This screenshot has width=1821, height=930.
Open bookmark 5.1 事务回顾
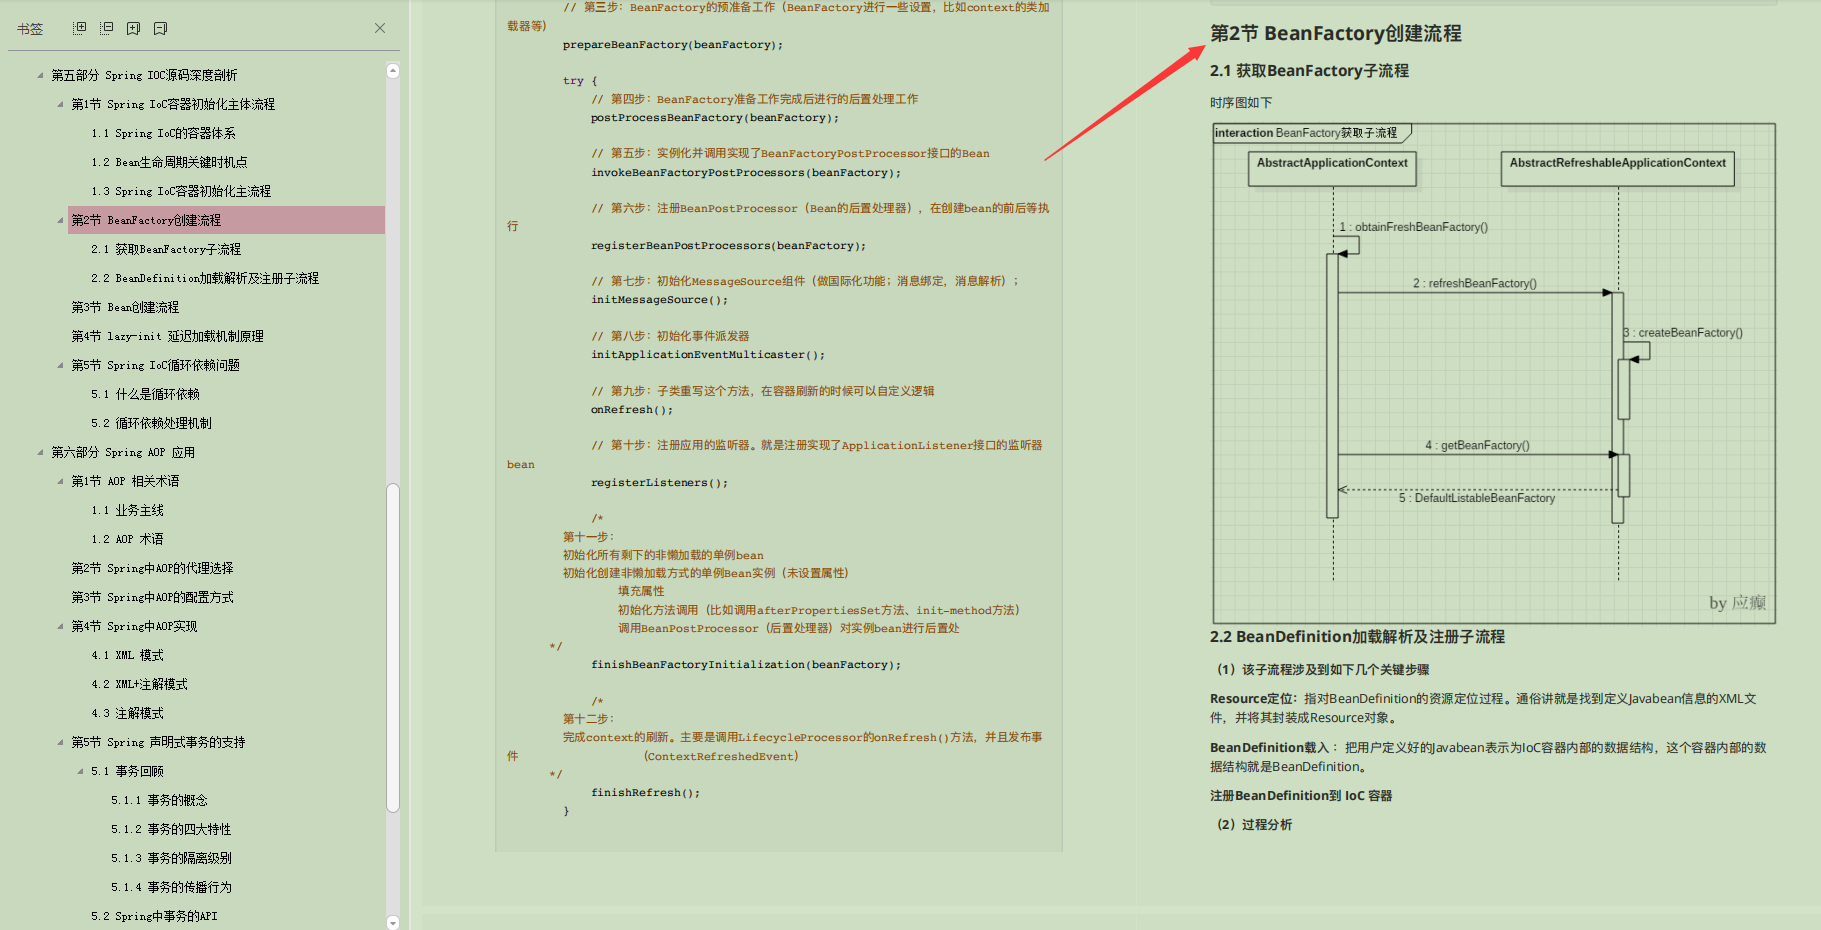[127, 771]
